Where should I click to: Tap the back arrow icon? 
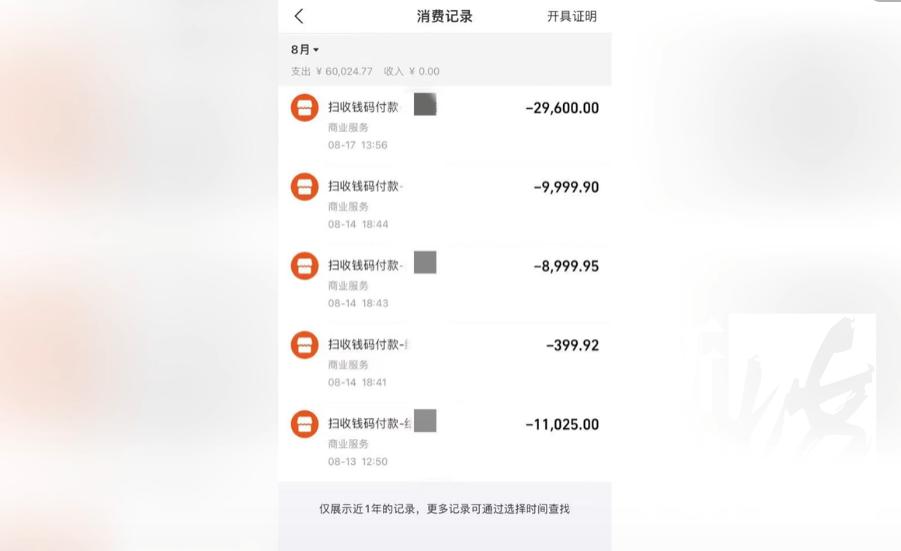click(299, 16)
